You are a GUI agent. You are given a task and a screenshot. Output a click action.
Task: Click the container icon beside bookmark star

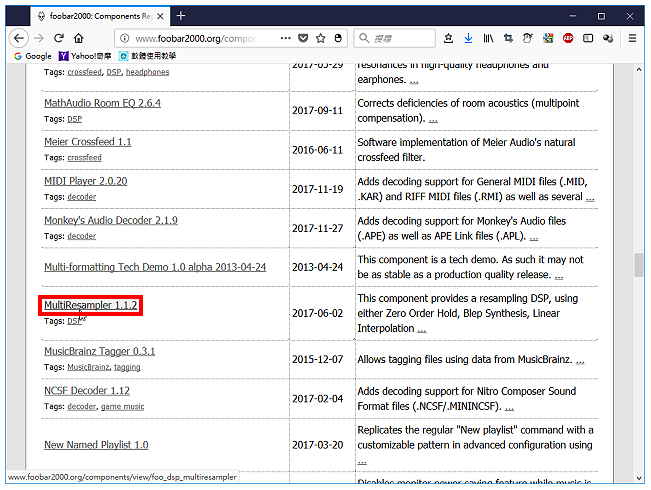tap(338, 38)
